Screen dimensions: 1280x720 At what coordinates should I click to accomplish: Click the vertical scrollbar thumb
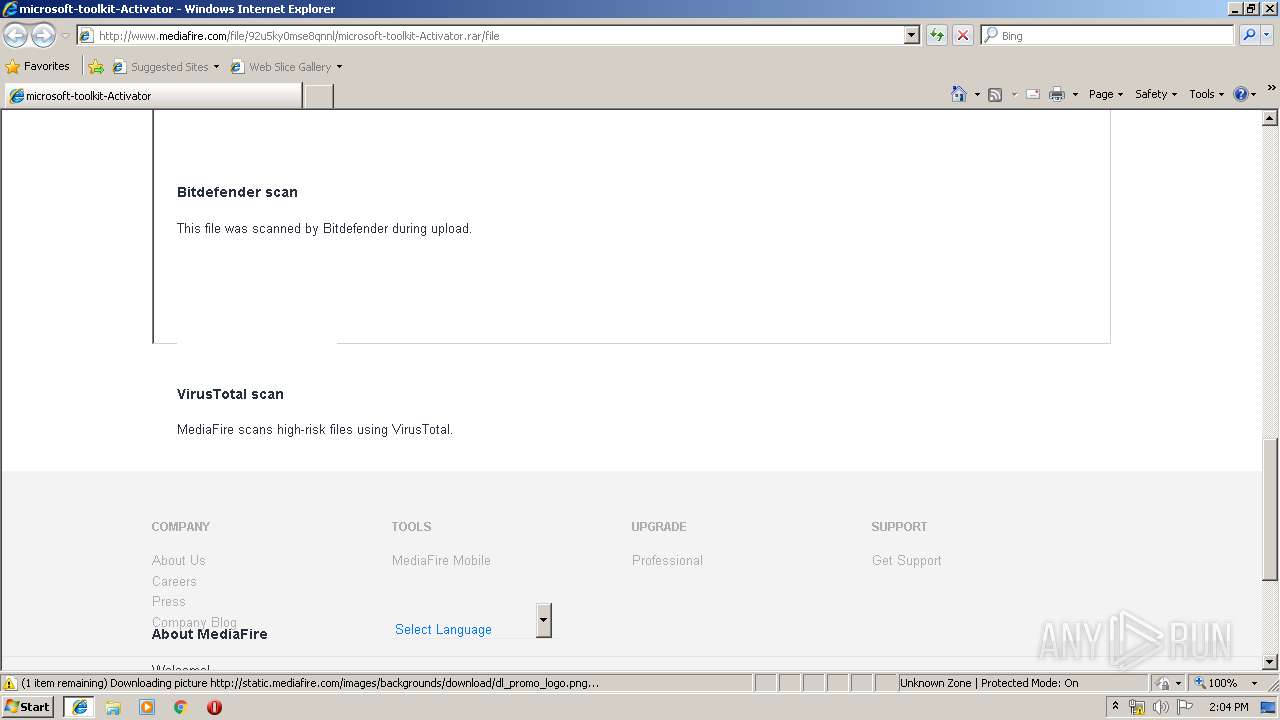[1270, 510]
